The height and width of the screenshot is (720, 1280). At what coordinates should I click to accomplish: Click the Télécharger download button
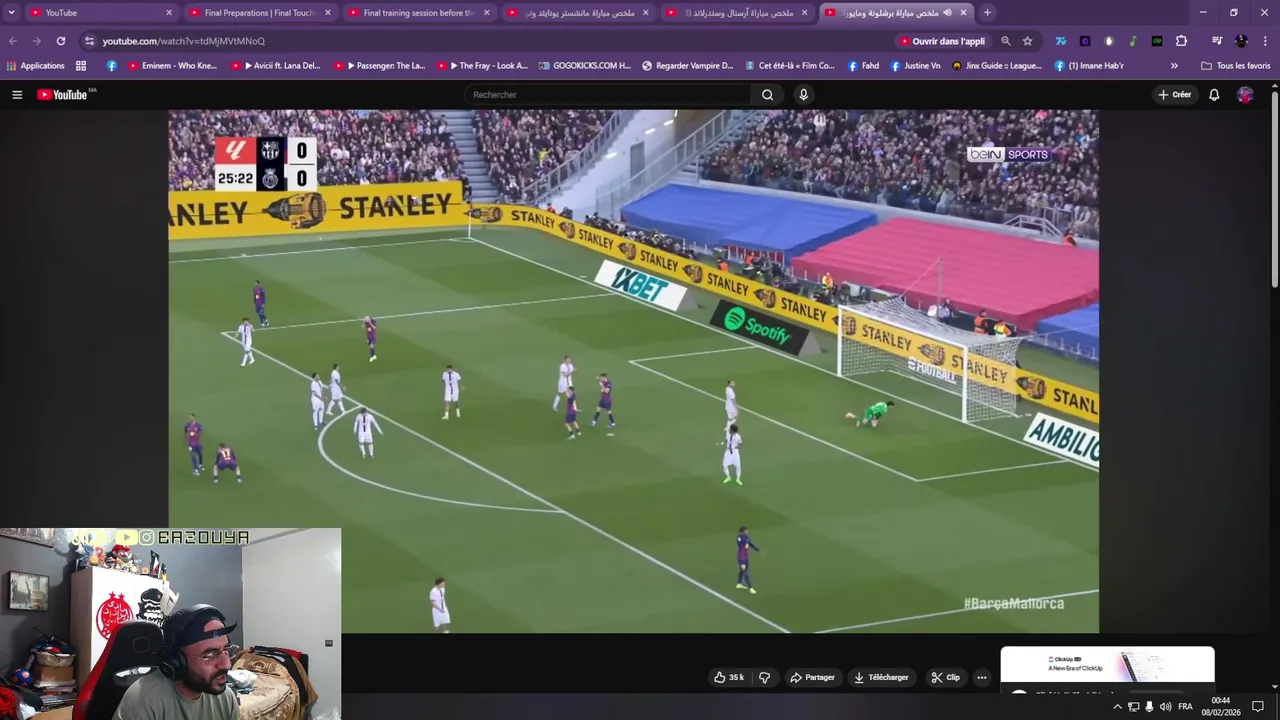(x=881, y=677)
